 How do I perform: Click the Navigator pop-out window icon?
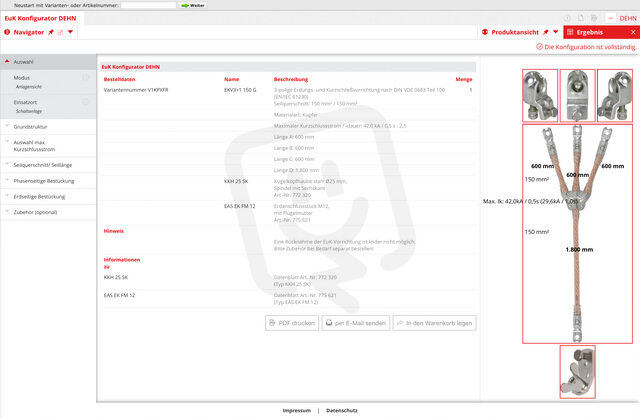pyautogui.click(x=60, y=32)
